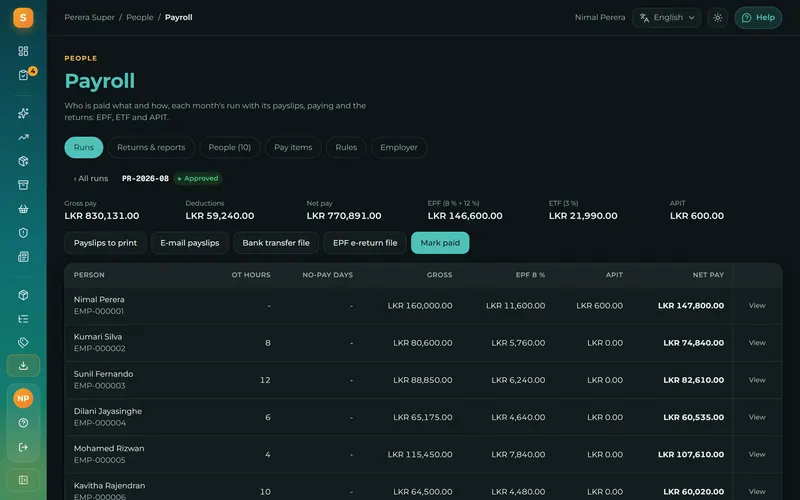Click the GROSS column header
Image resolution: width=800 pixels, height=500 pixels.
pos(439,275)
